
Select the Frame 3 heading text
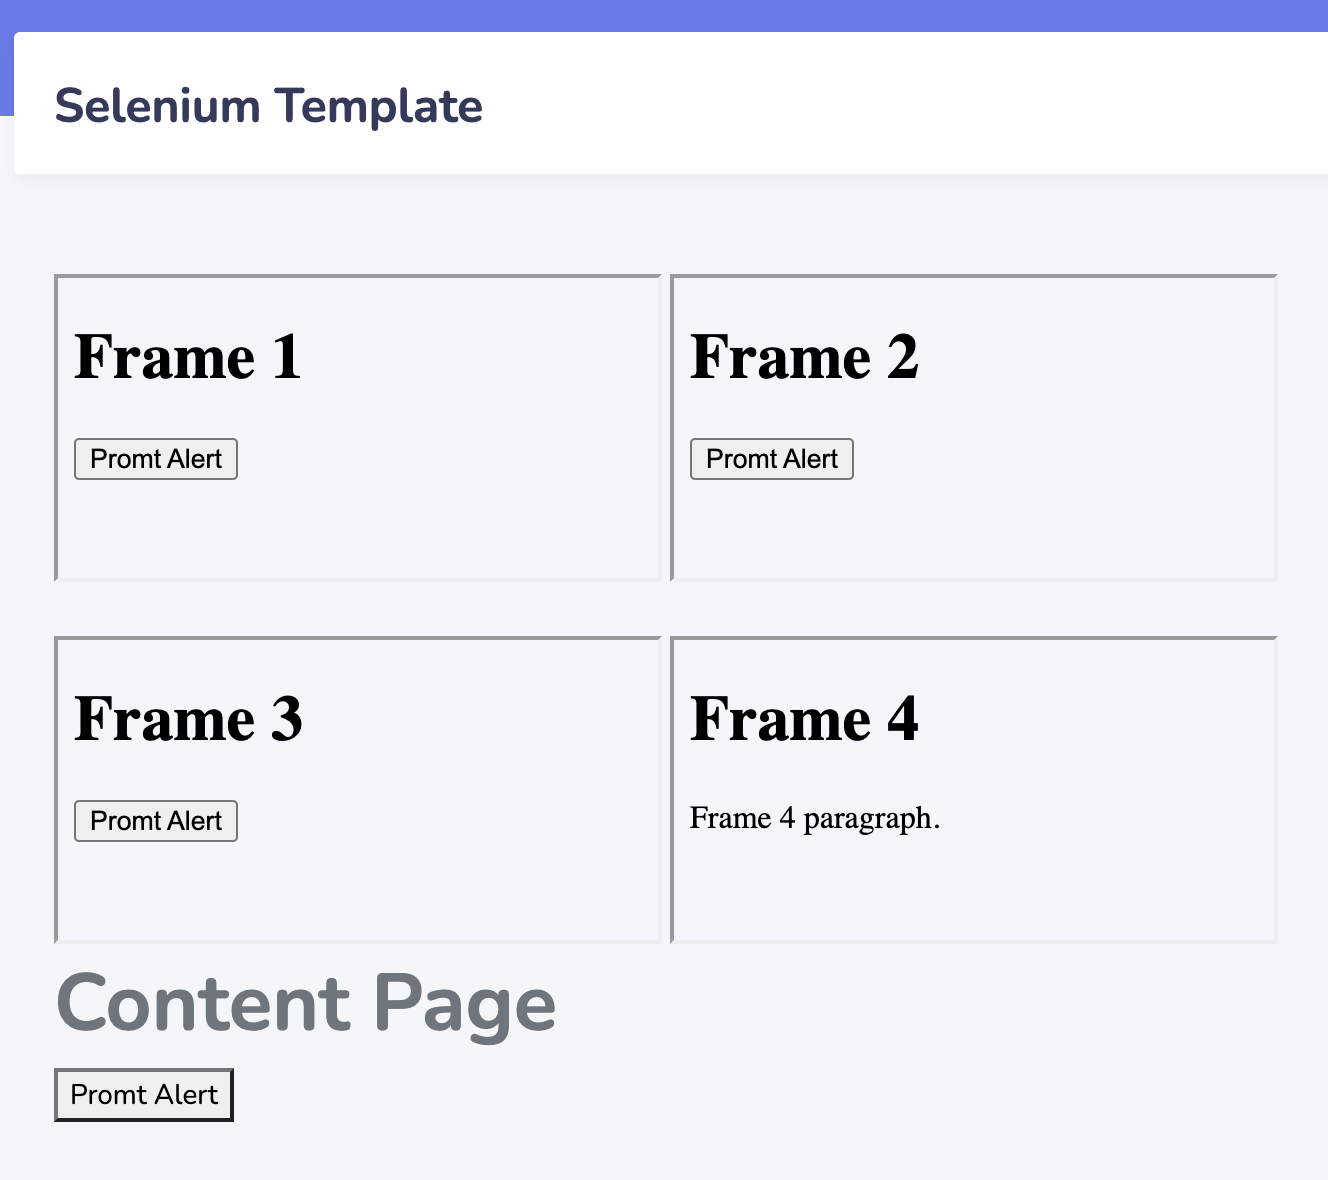coord(188,718)
